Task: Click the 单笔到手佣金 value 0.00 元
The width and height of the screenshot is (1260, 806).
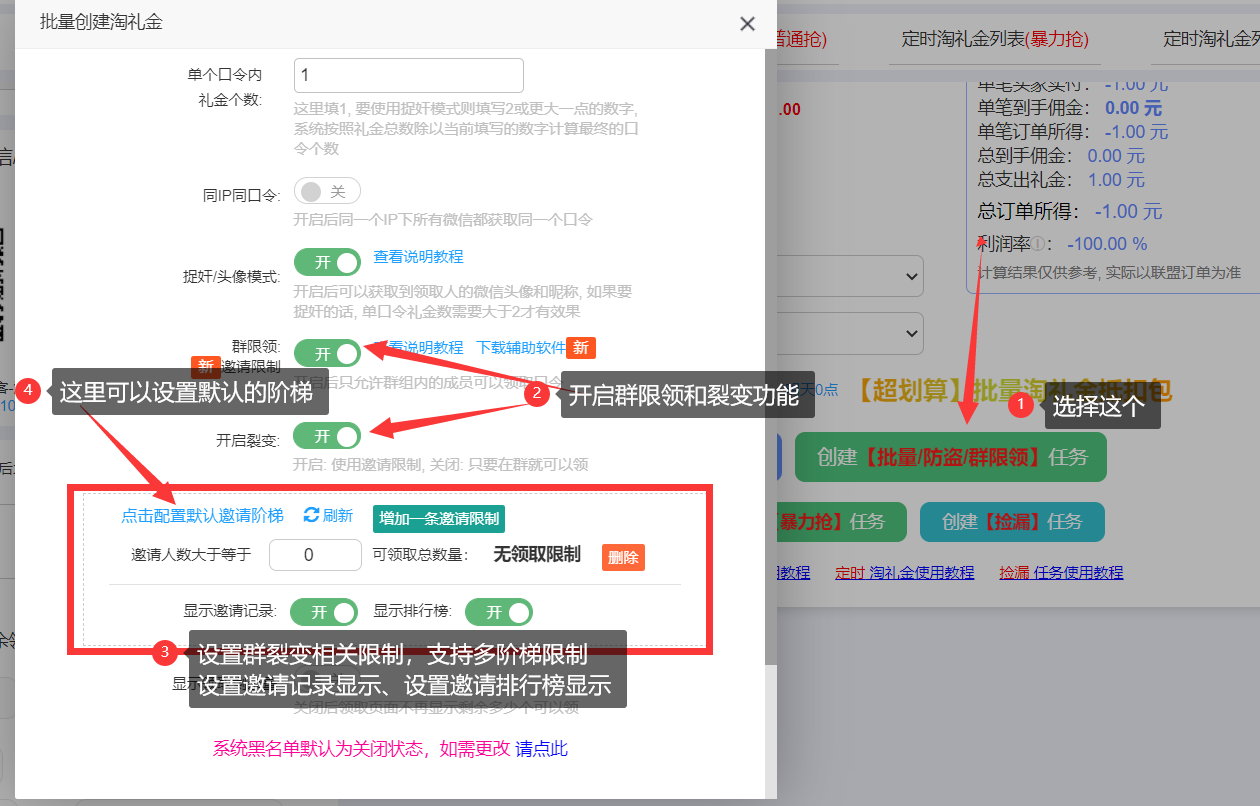Action: point(1133,107)
